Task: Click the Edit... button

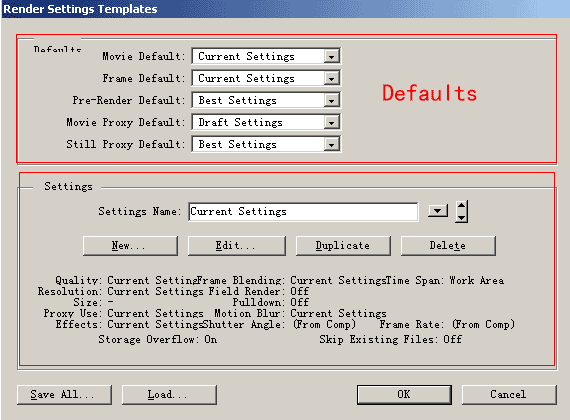Action: pos(236,246)
